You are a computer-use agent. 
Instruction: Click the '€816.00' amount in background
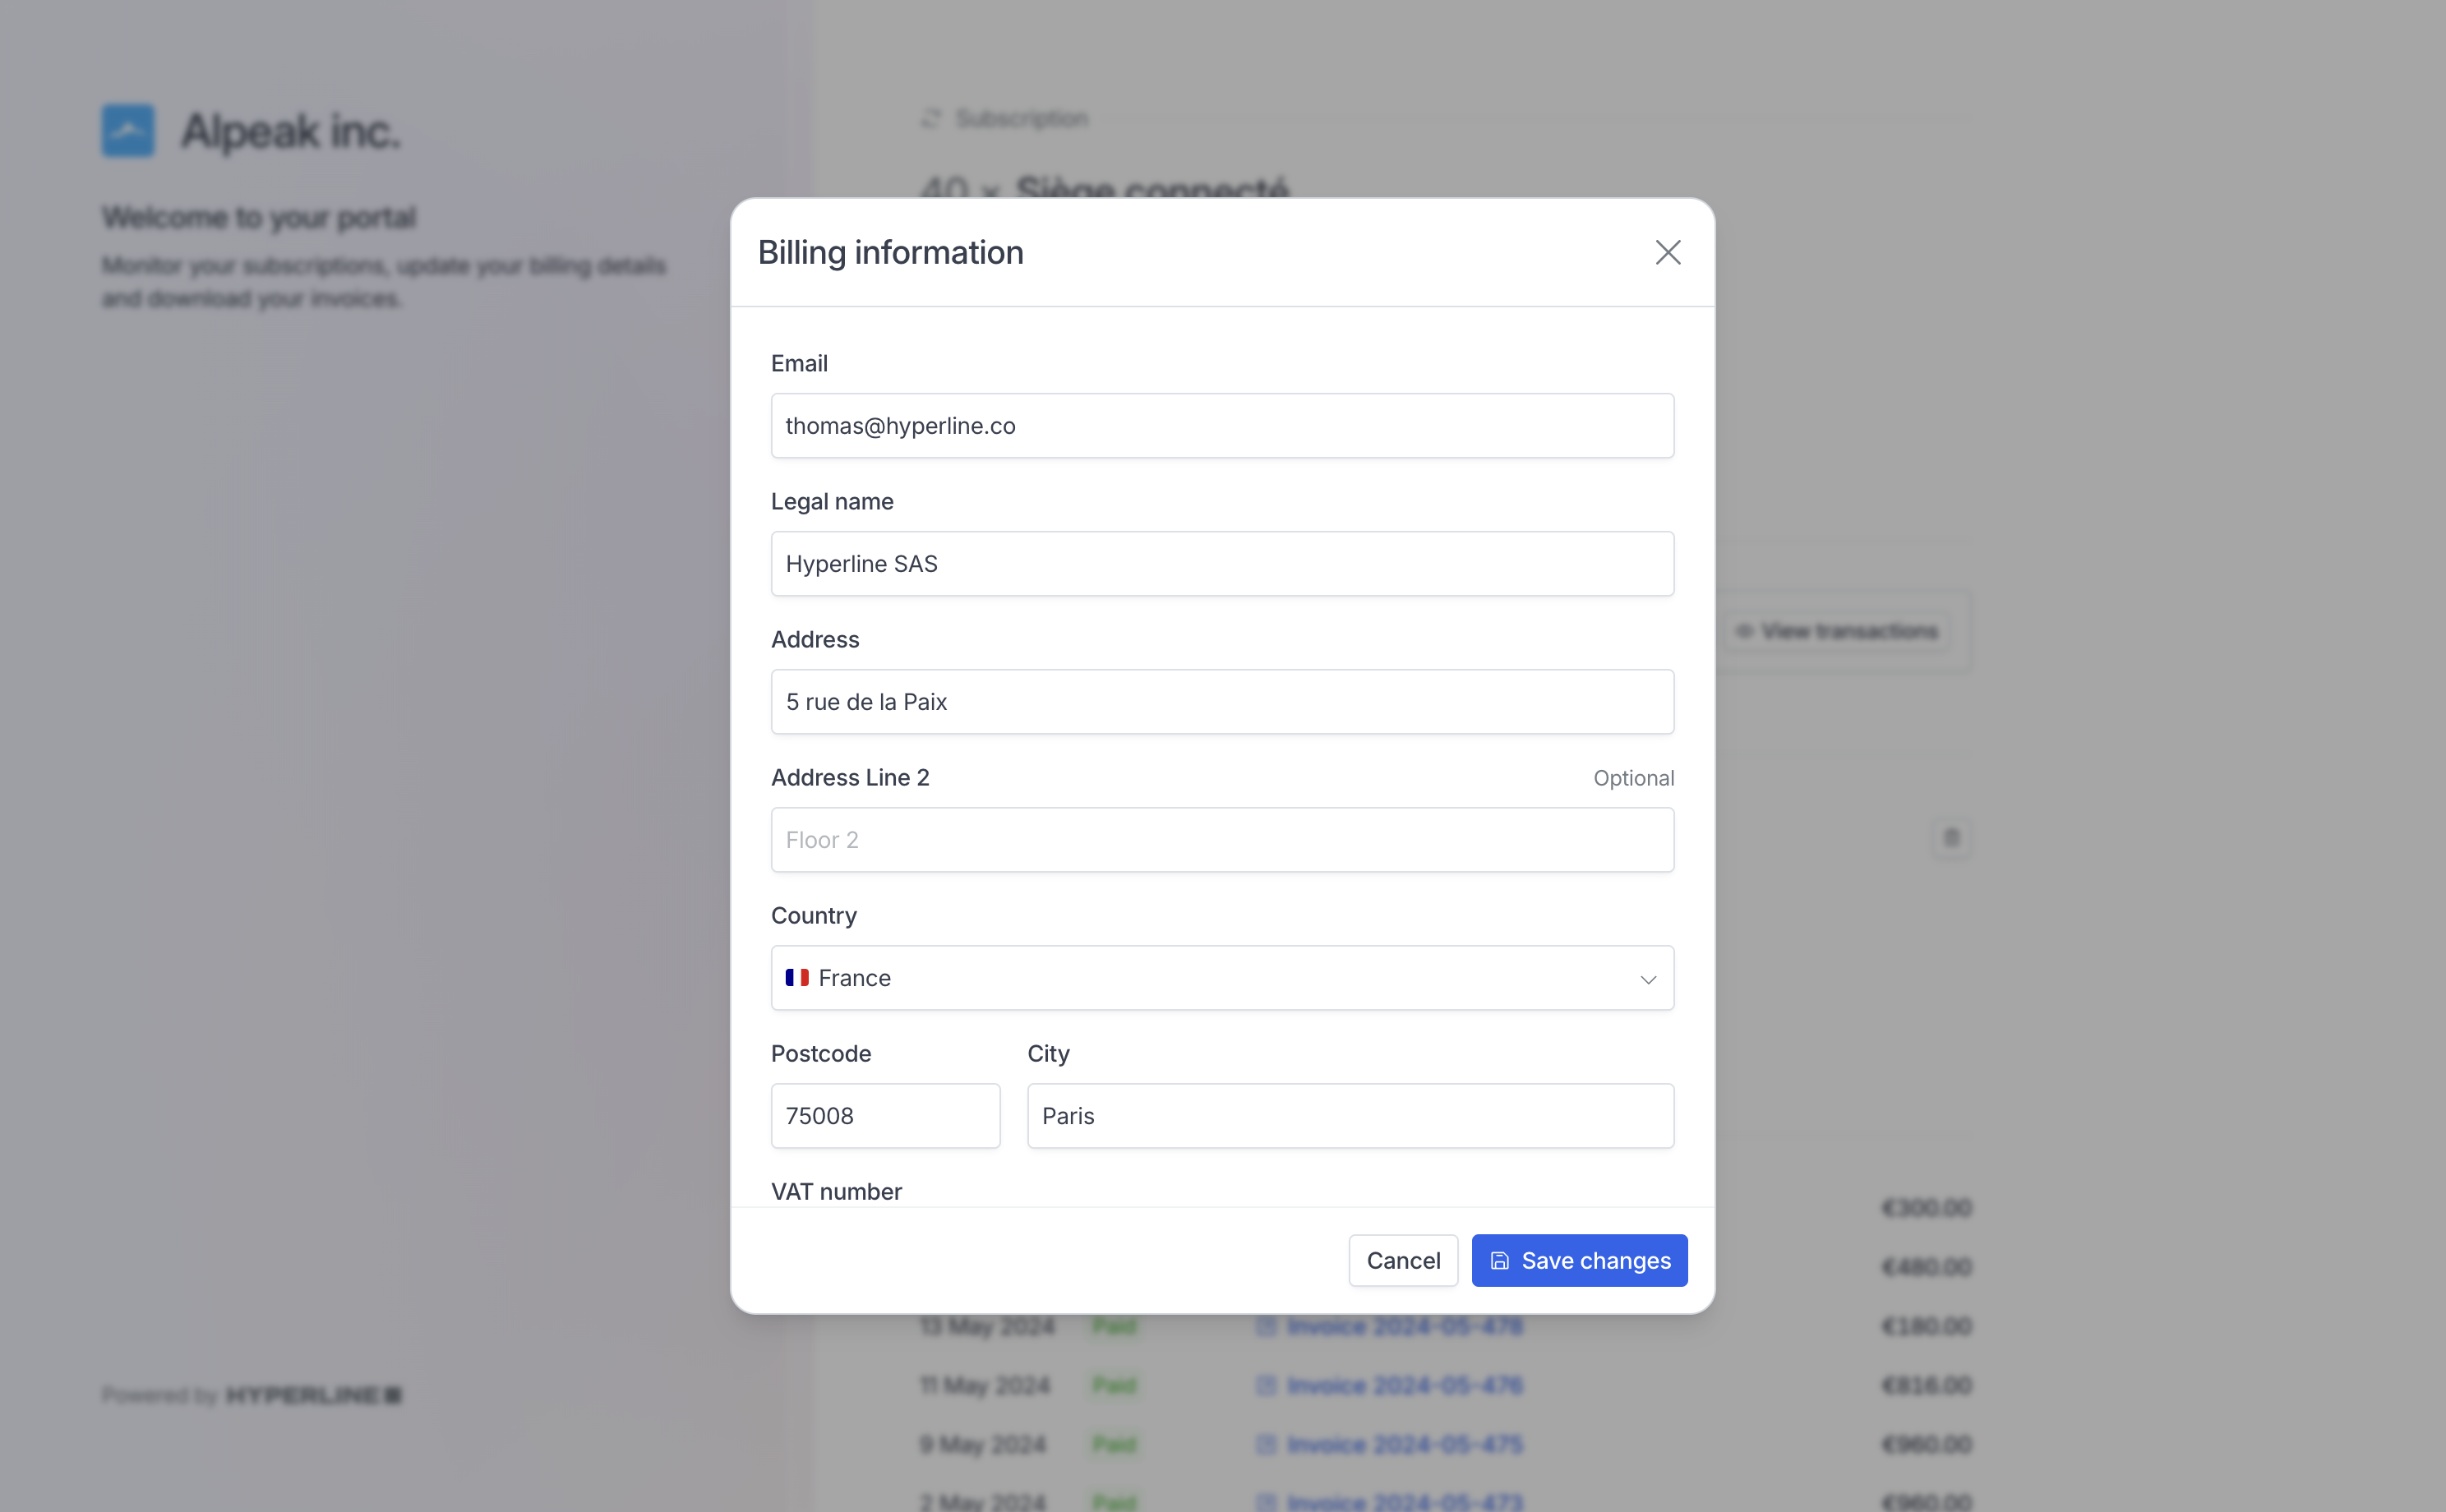pyautogui.click(x=1926, y=1385)
